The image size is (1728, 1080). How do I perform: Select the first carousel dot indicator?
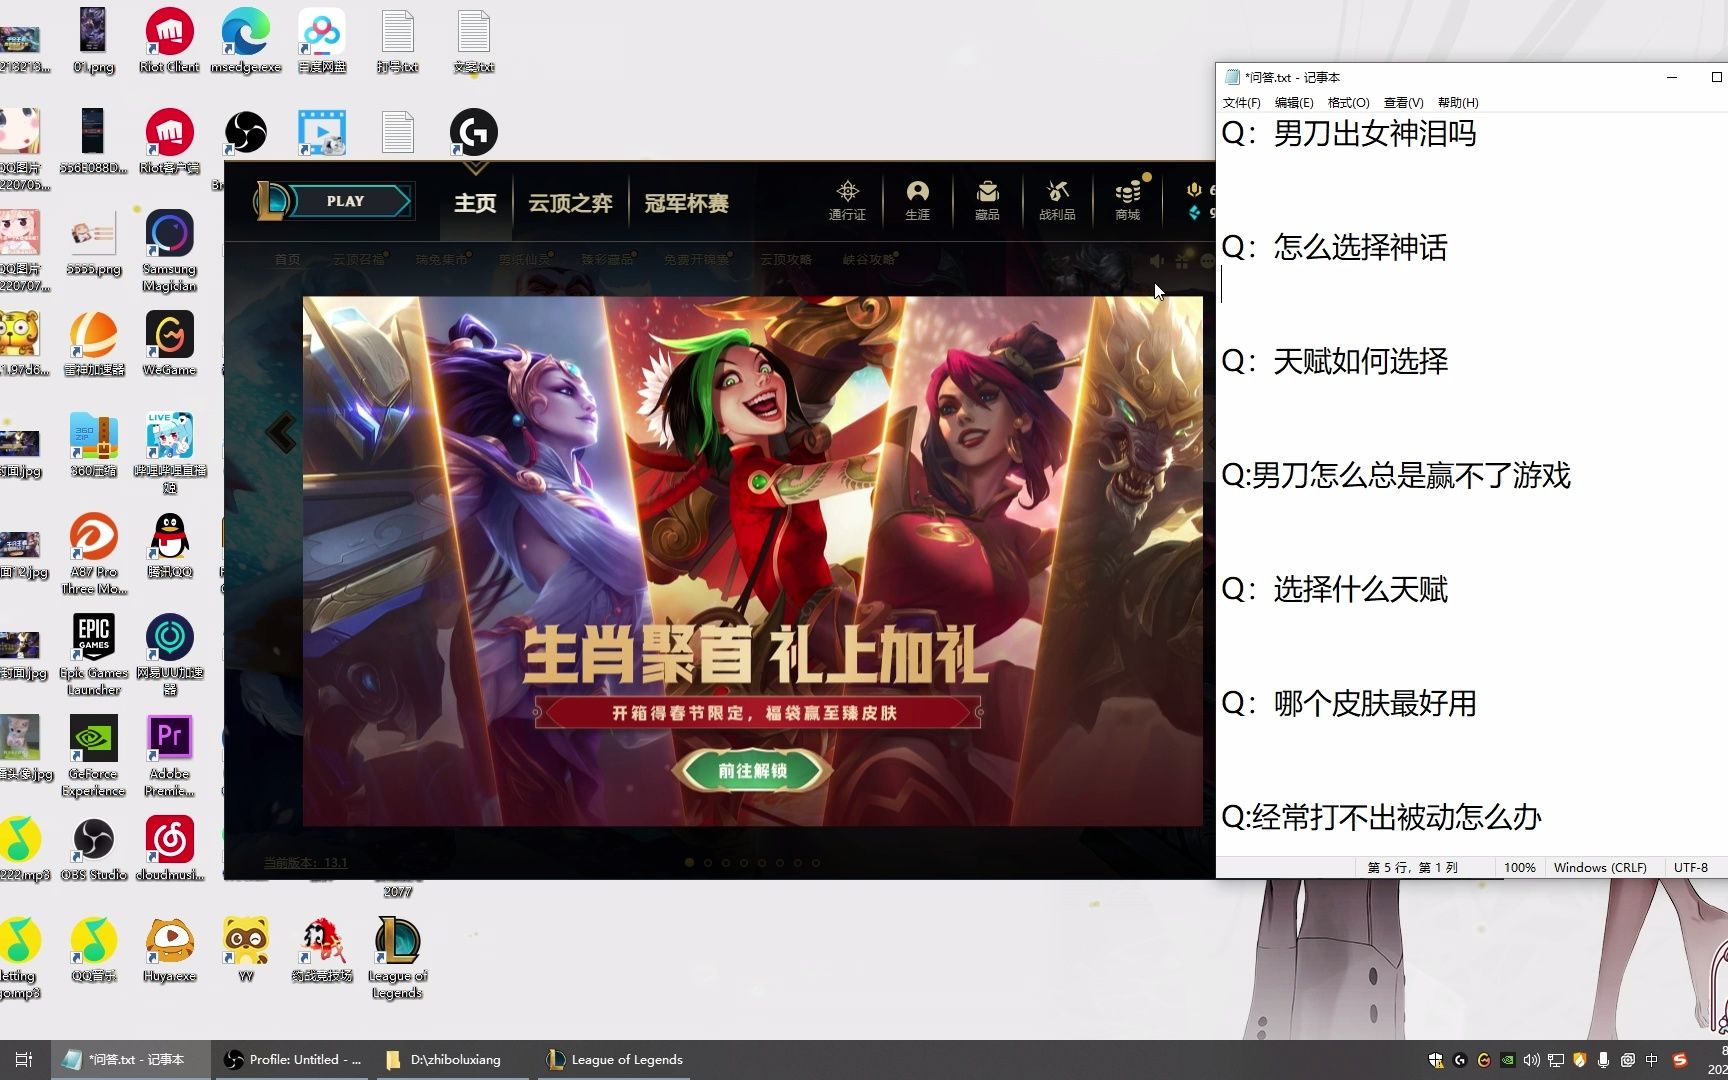point(689,862)
